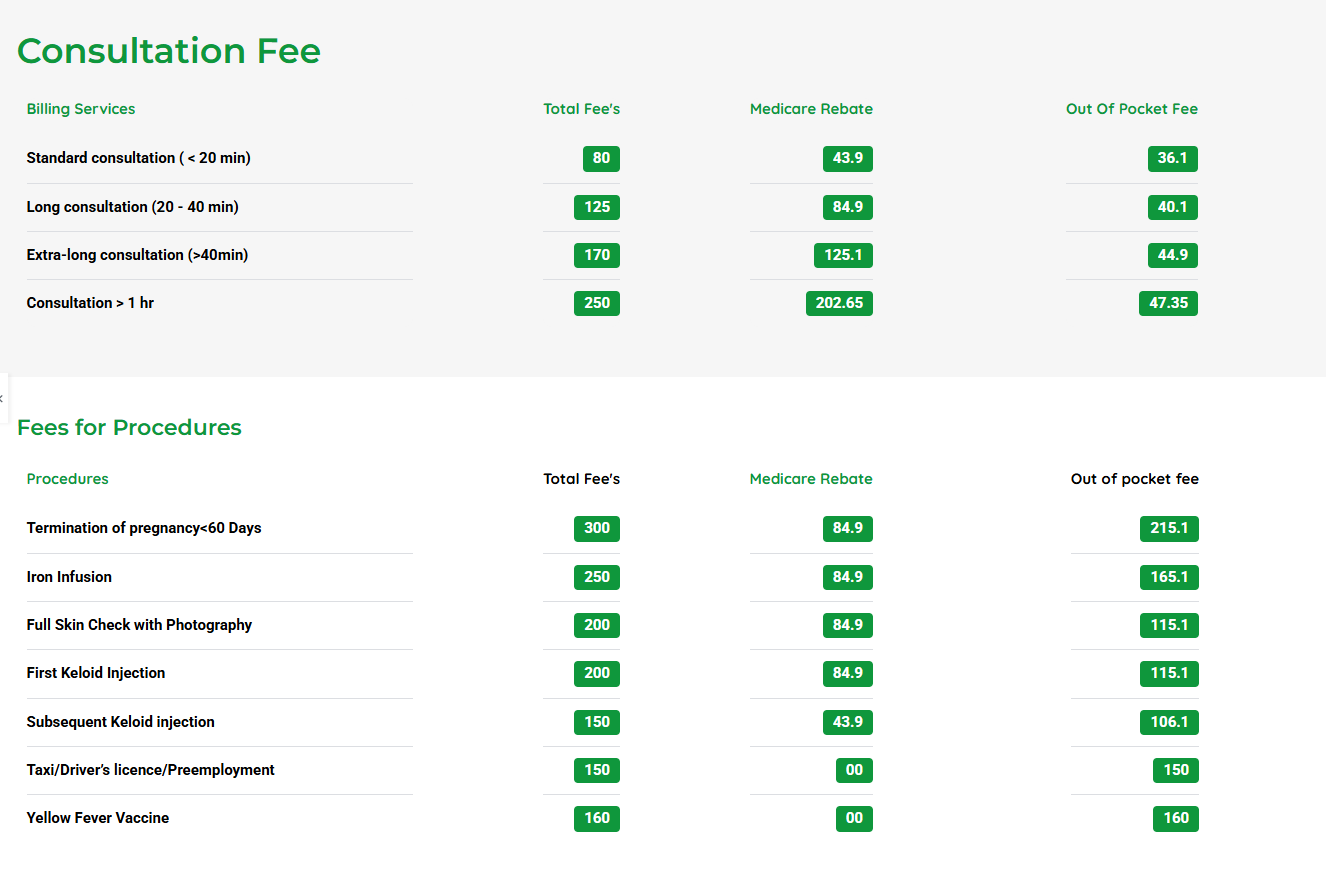This screenshot has width=1326, height=889.
Task: Select the 150 fee for Taxi/Driver's licence
Action: pyautogui.click(x=596, y=770)
